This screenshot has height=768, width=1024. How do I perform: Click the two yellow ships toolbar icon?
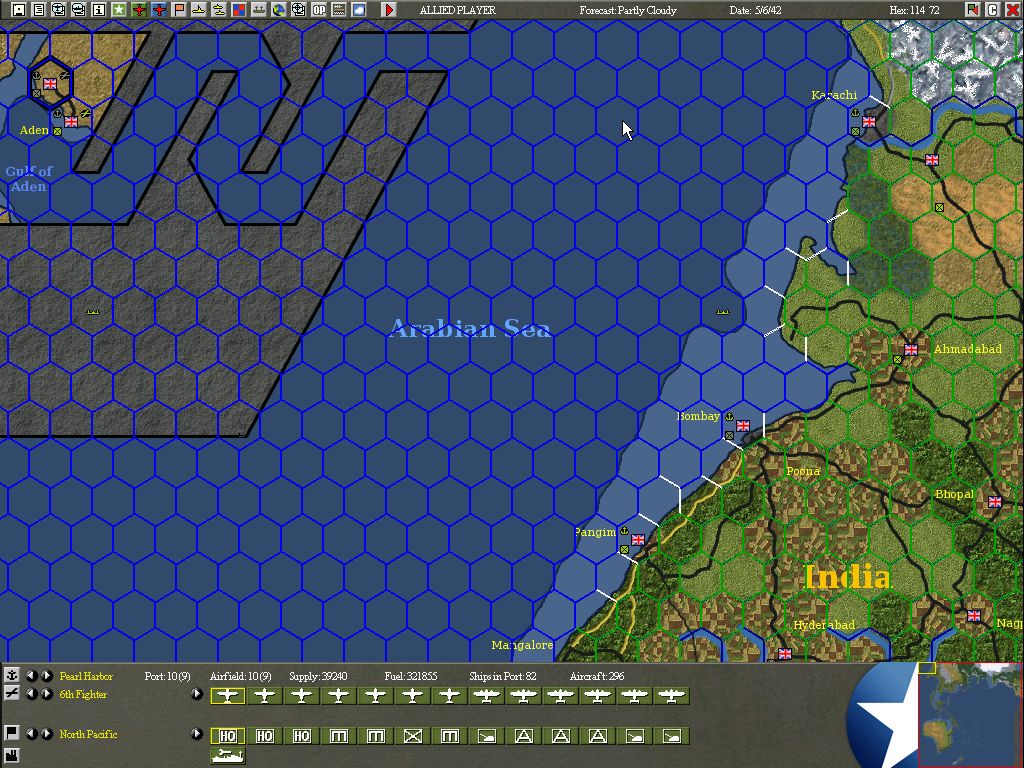219,10
